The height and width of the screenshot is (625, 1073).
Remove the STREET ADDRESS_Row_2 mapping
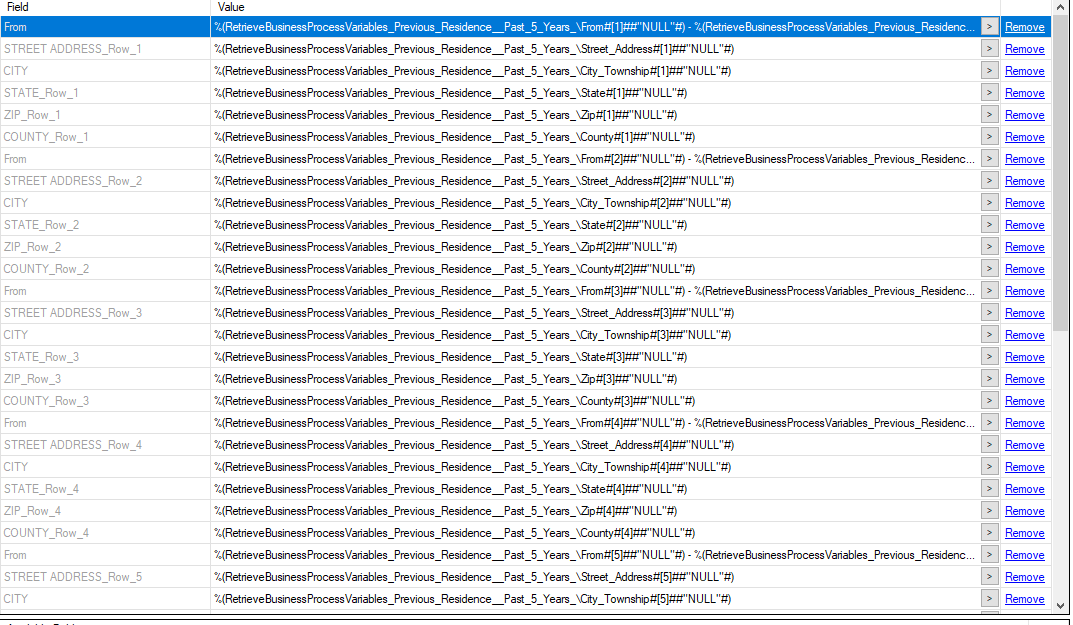tap(1024, 181)
